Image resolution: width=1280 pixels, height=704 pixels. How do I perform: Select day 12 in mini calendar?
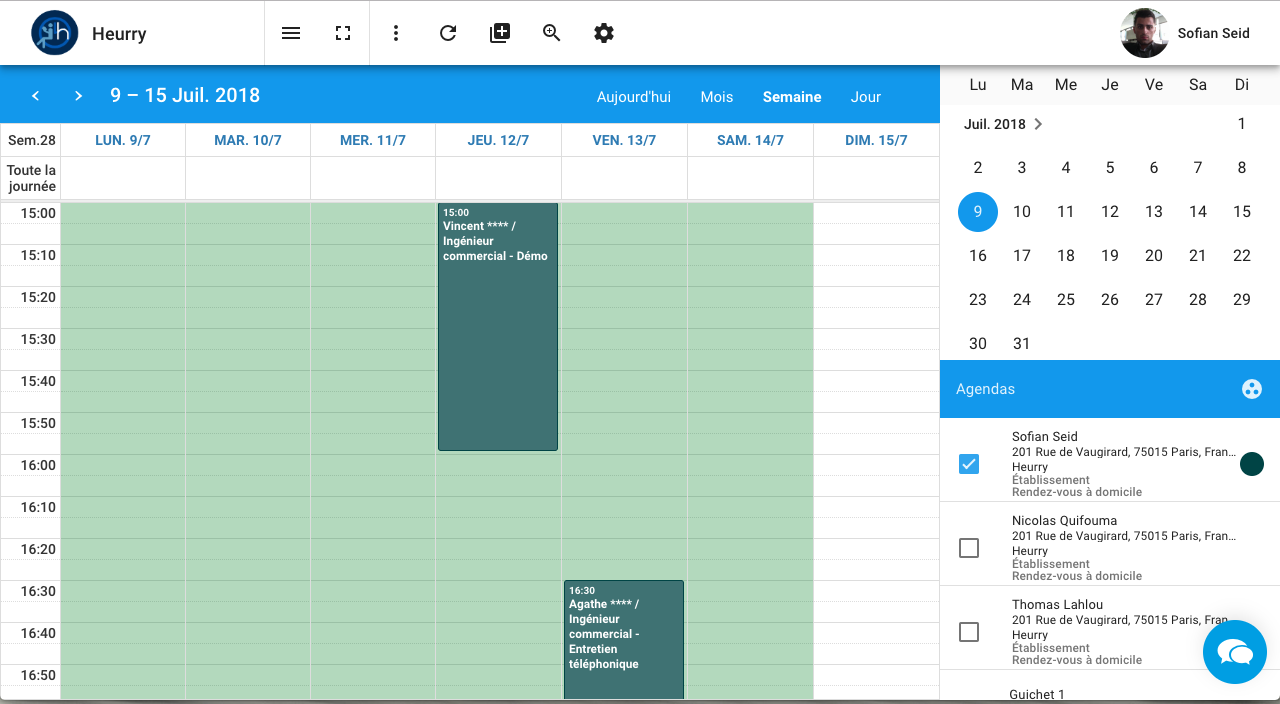point(1110,212)
